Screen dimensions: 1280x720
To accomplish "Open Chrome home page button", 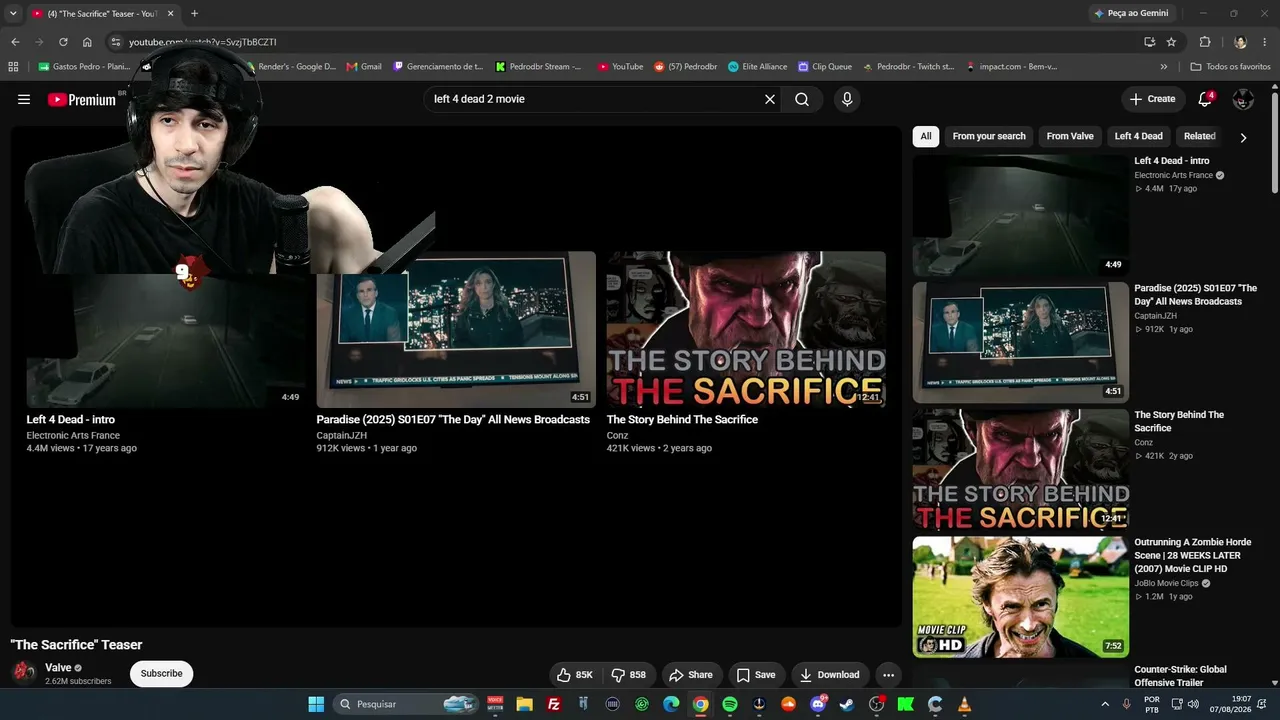I will [x=87, y=42].
